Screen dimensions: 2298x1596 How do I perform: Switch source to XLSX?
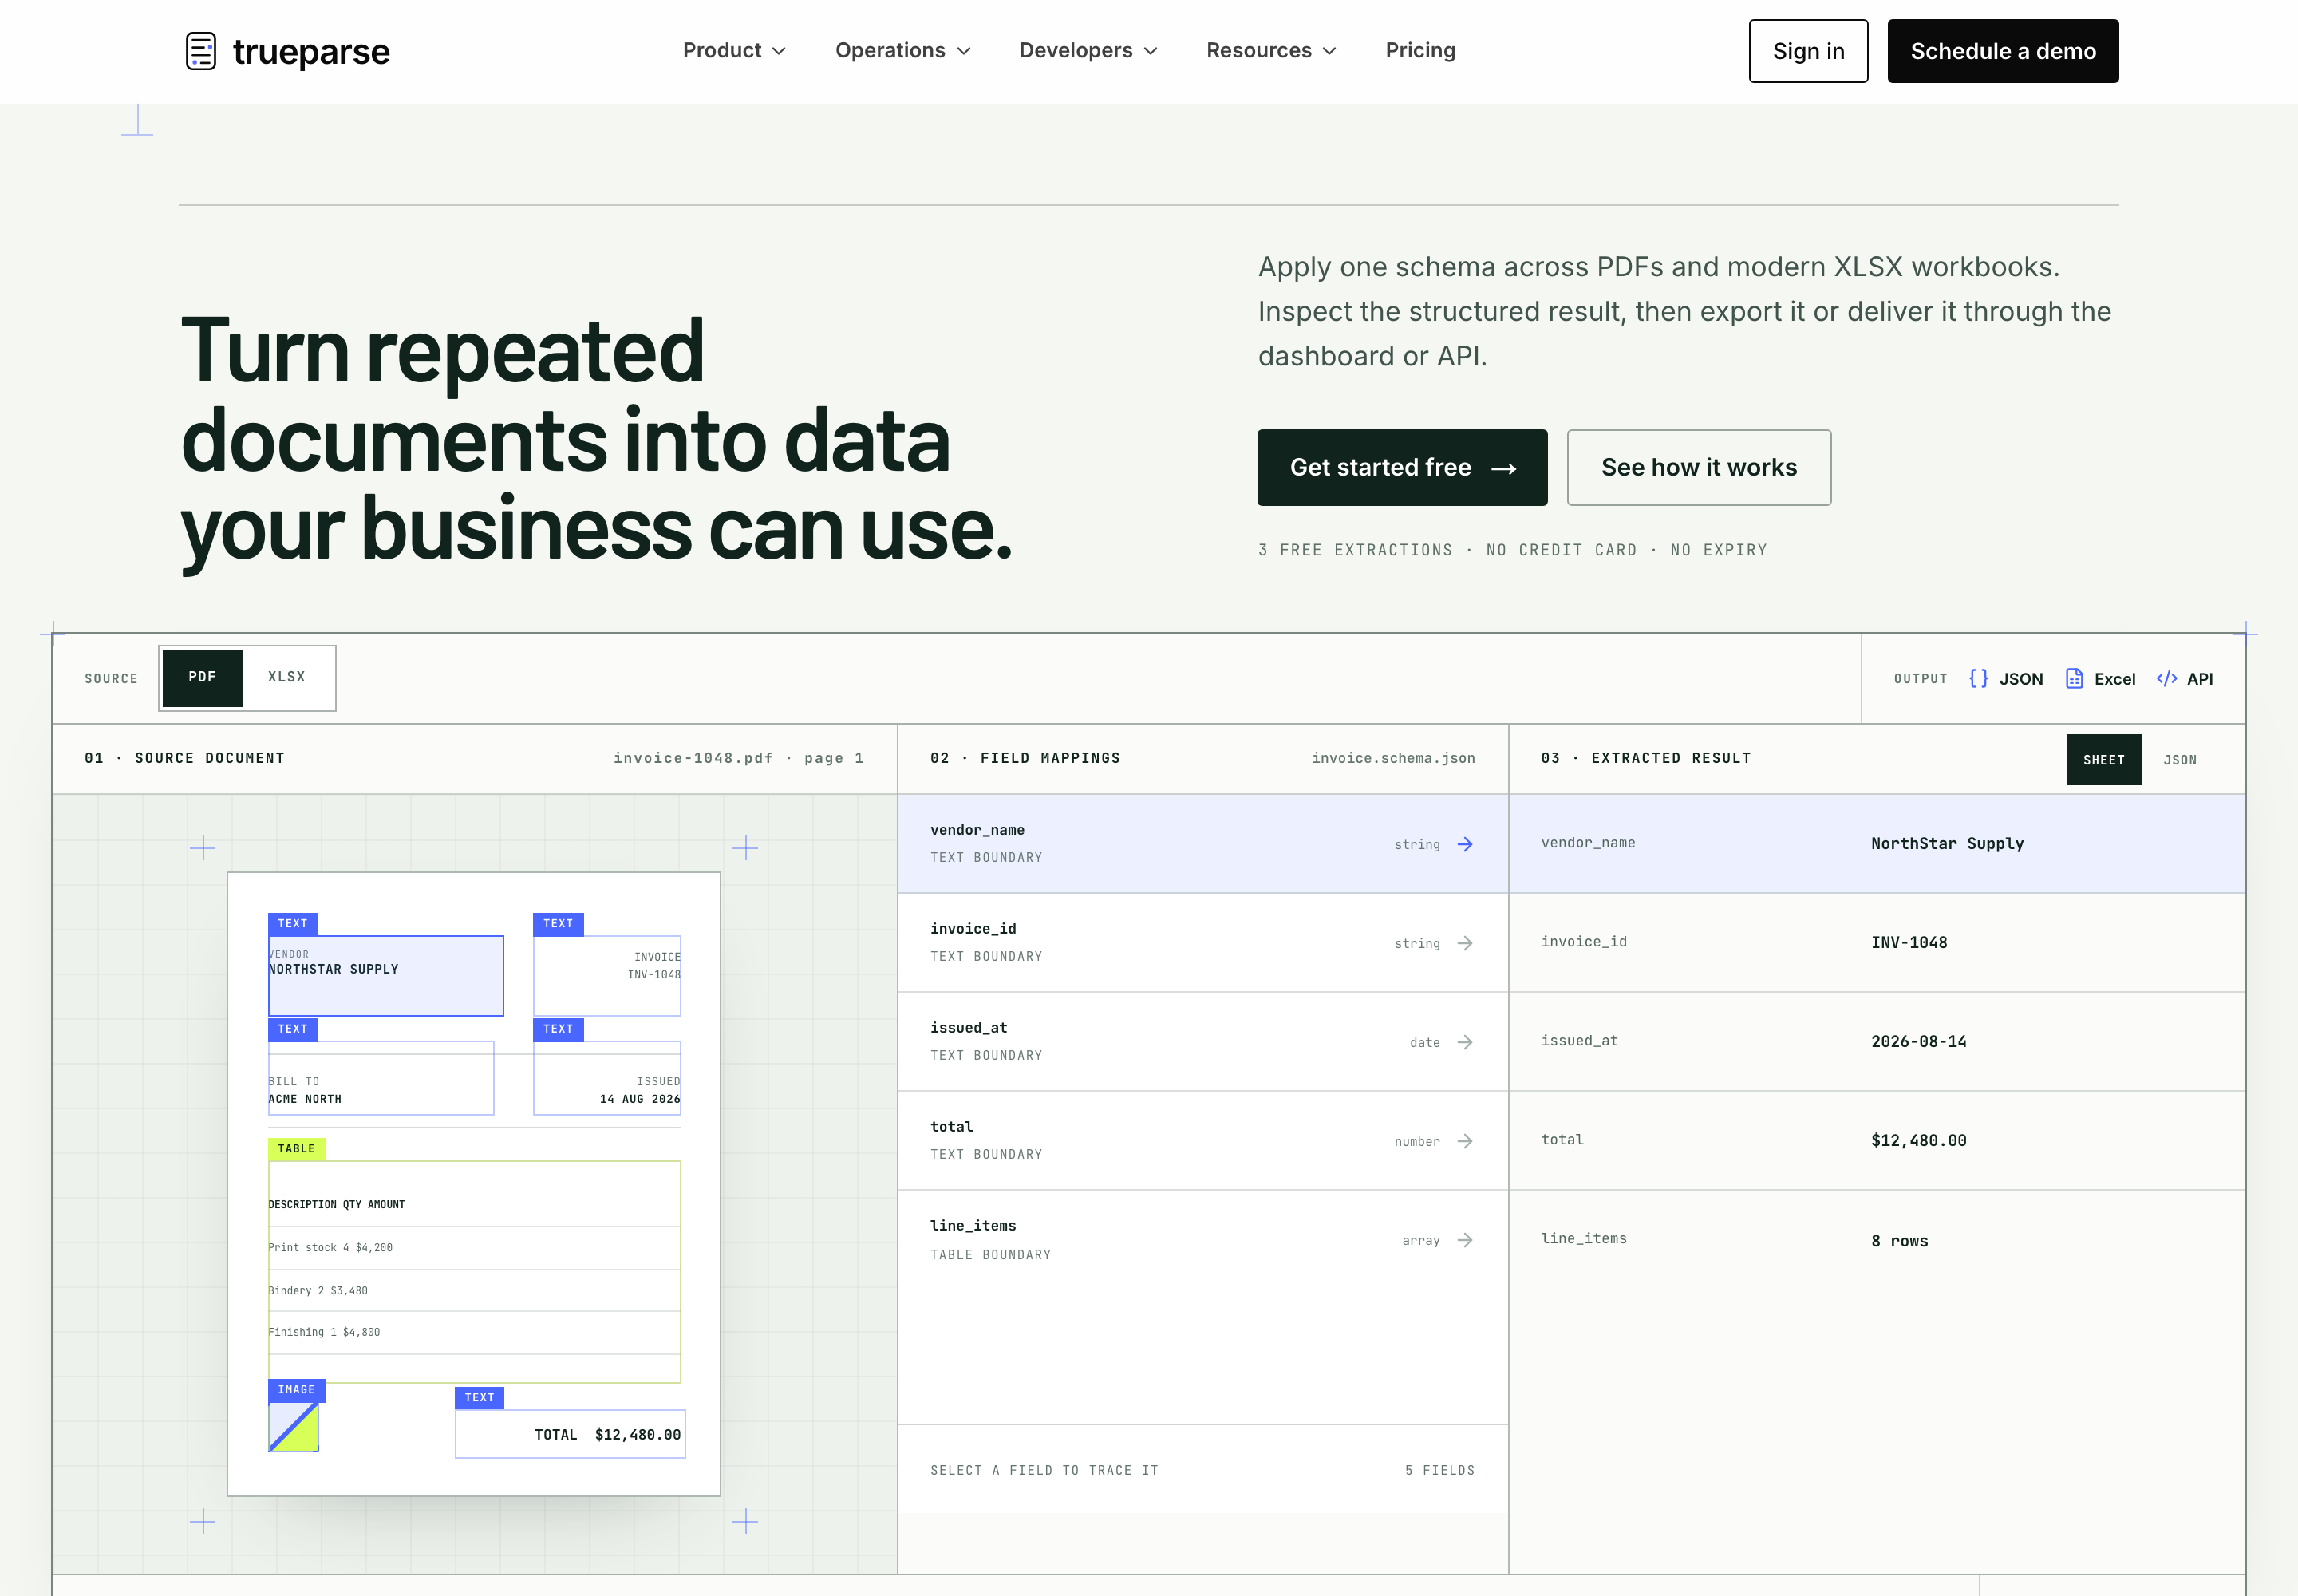click(x=287, y=677)
